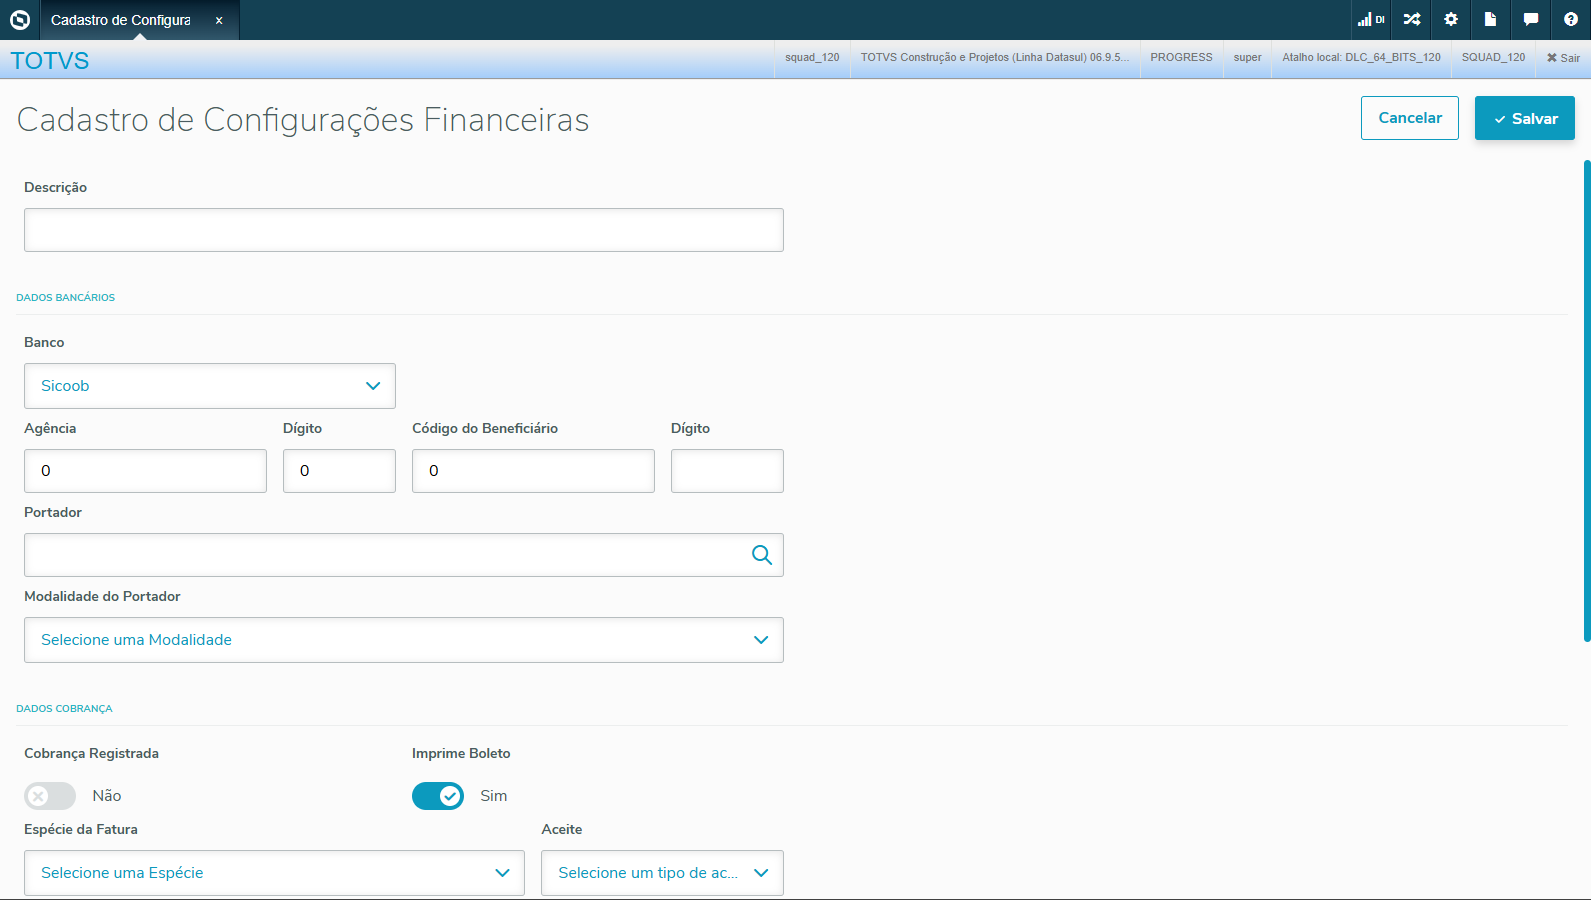This screenshot has width=1591, height=900.
Task: Click the shuffle arrows icon
Action: click(1412, 19)
